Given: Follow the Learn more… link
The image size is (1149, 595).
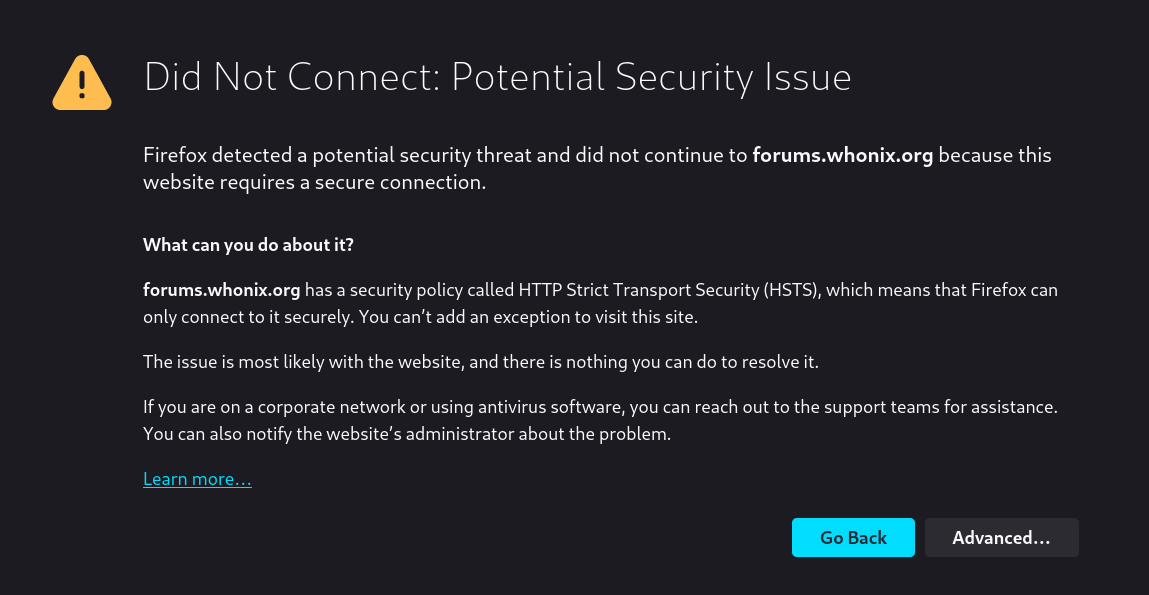Looking at the screenshot, I should click(x=197, y=479).
